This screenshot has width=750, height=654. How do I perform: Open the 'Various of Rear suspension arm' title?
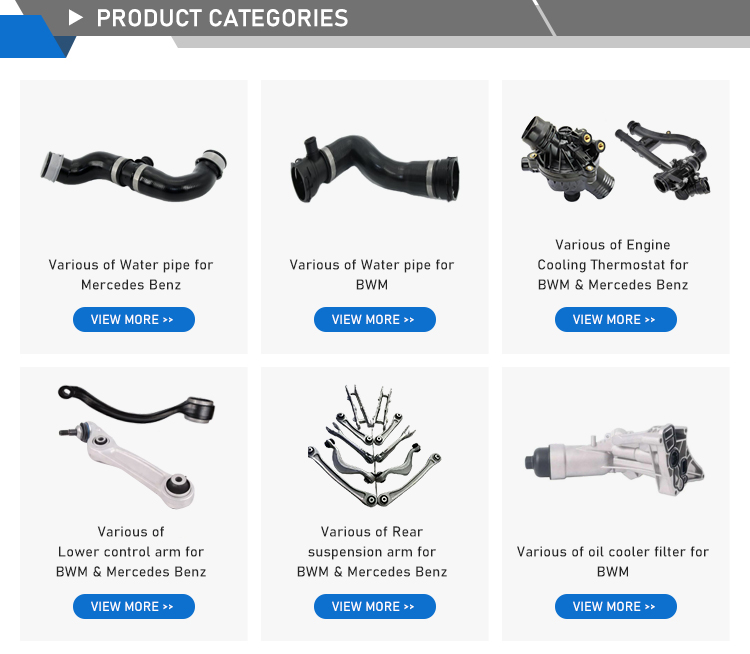[x=372, y=552]
